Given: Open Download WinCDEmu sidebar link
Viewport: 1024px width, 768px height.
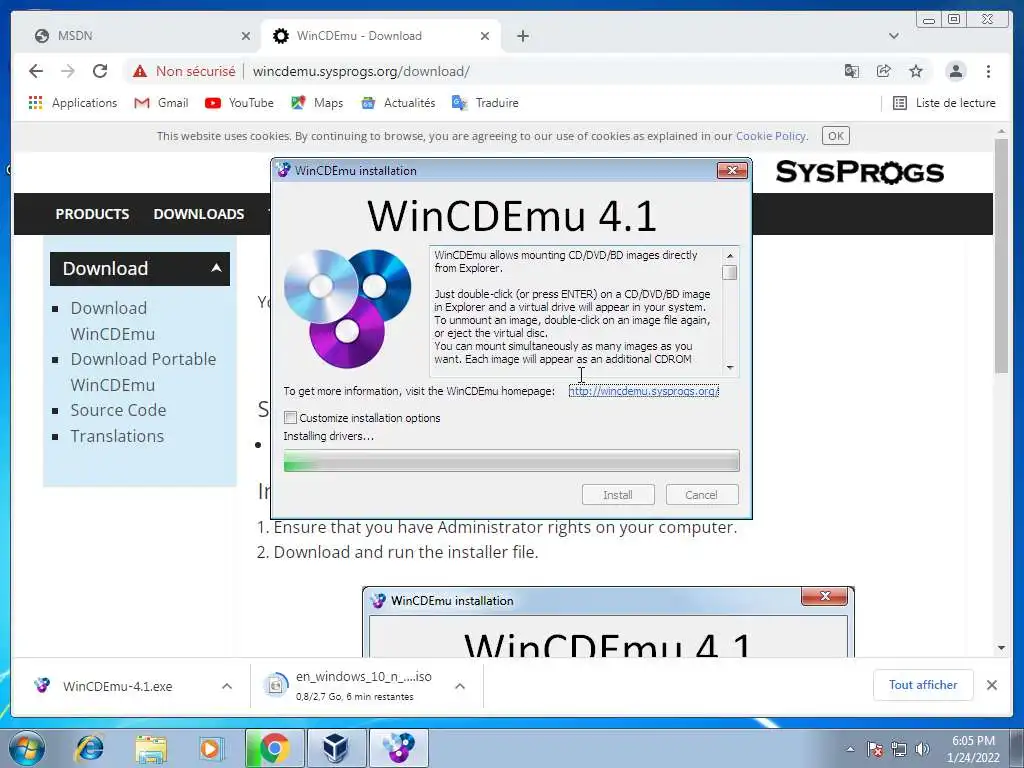Looking at the screenshot, I should pyautogui.click(x=112, y=321).
